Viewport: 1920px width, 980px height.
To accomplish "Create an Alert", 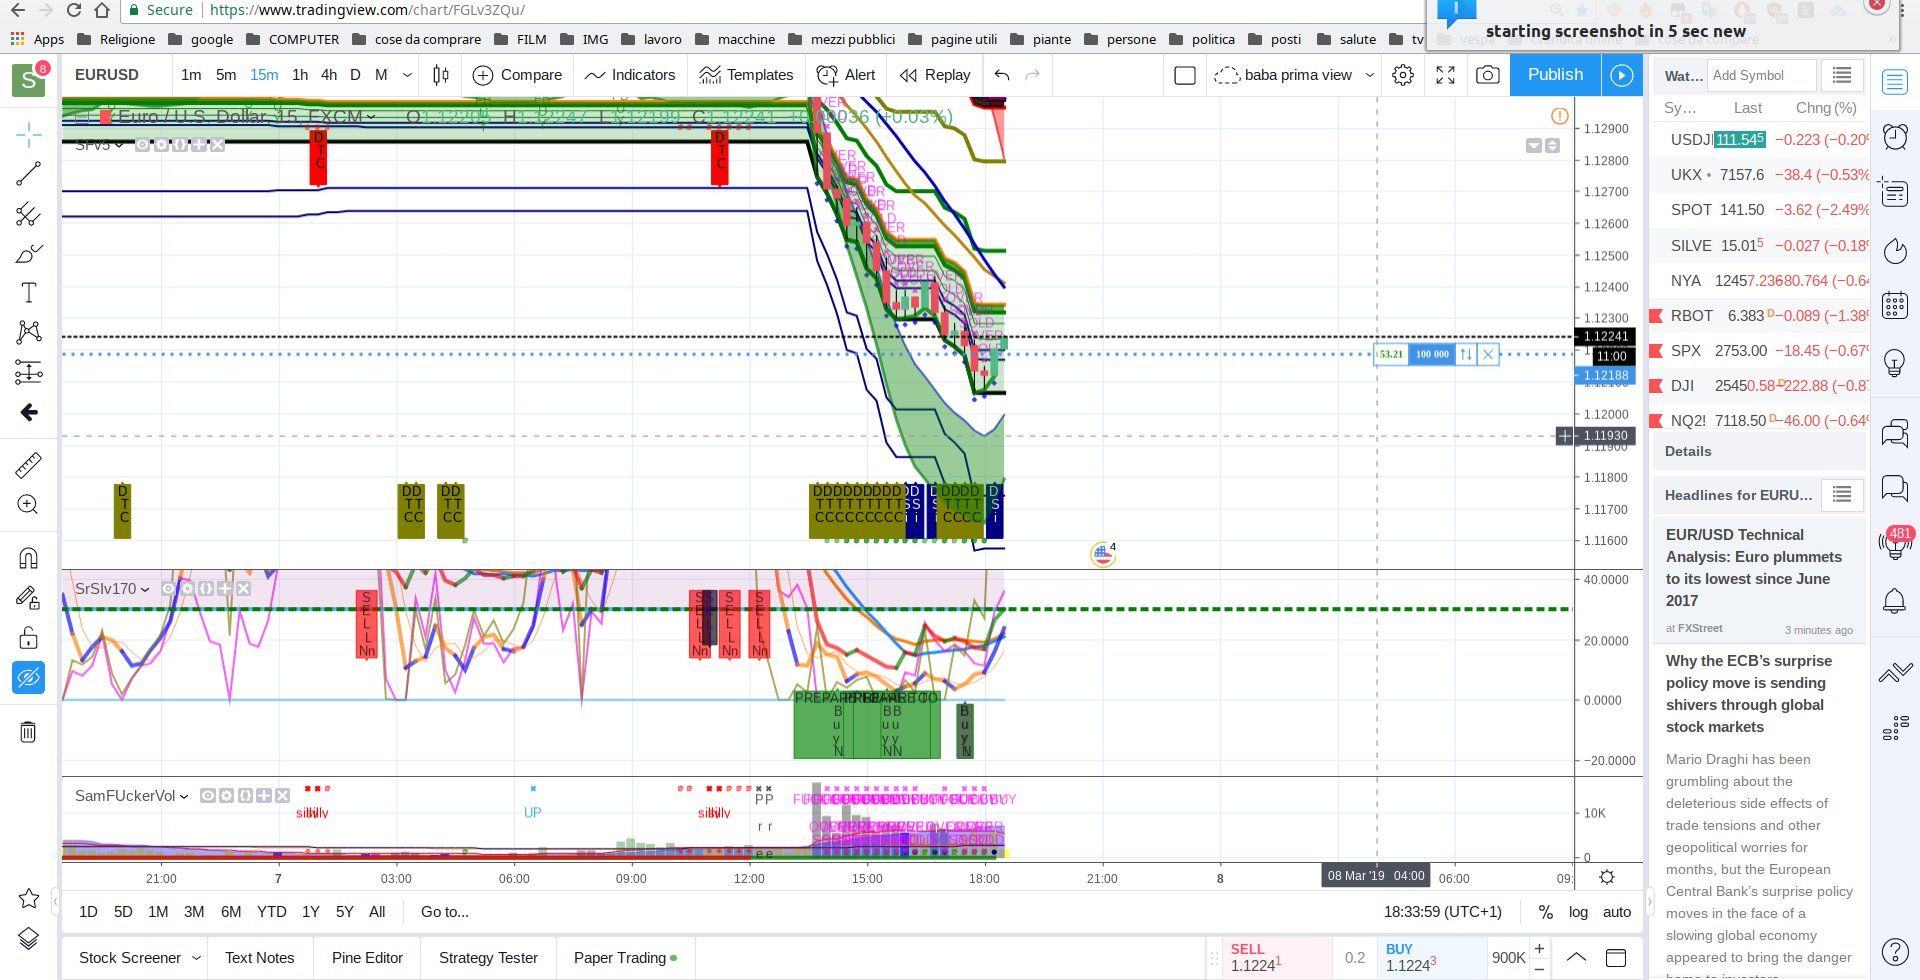I will click(846, 75).
